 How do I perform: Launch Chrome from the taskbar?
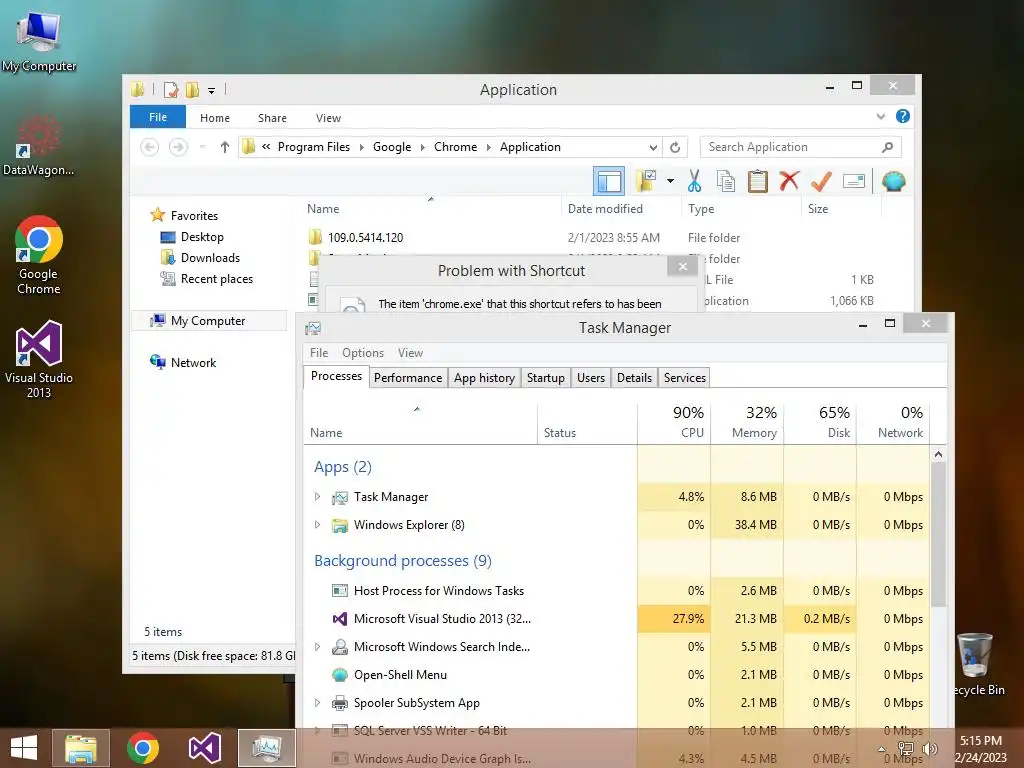tap(143, 748)
